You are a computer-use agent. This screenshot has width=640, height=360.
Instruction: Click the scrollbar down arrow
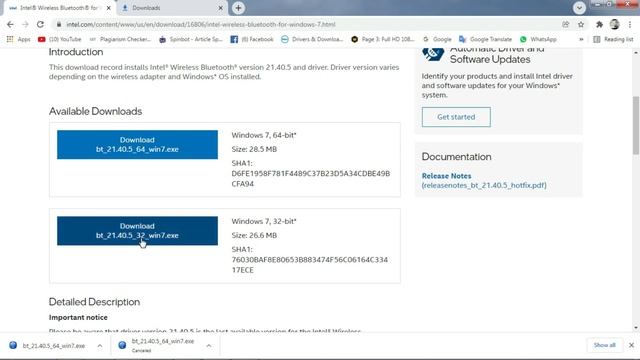(x=636, y=328)
